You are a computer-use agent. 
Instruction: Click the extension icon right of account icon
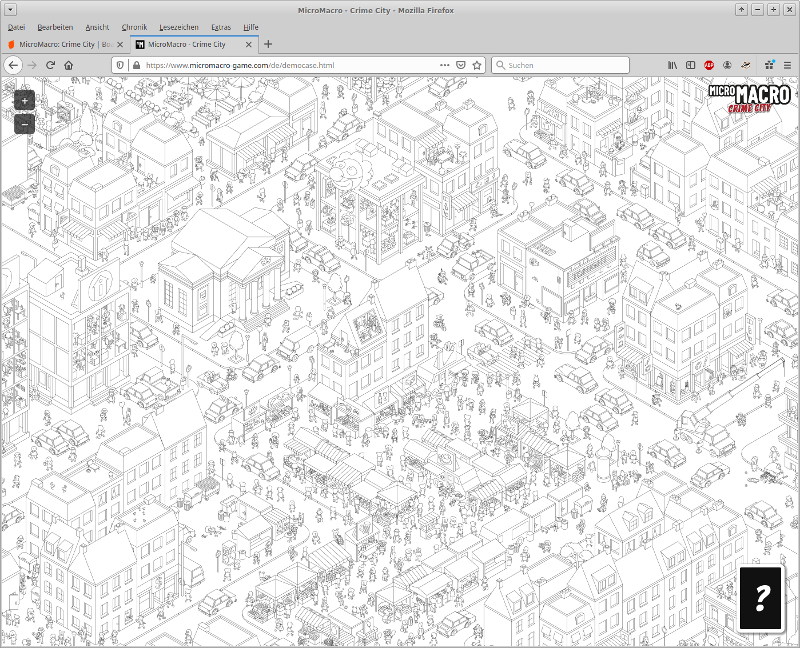[745, 65]
